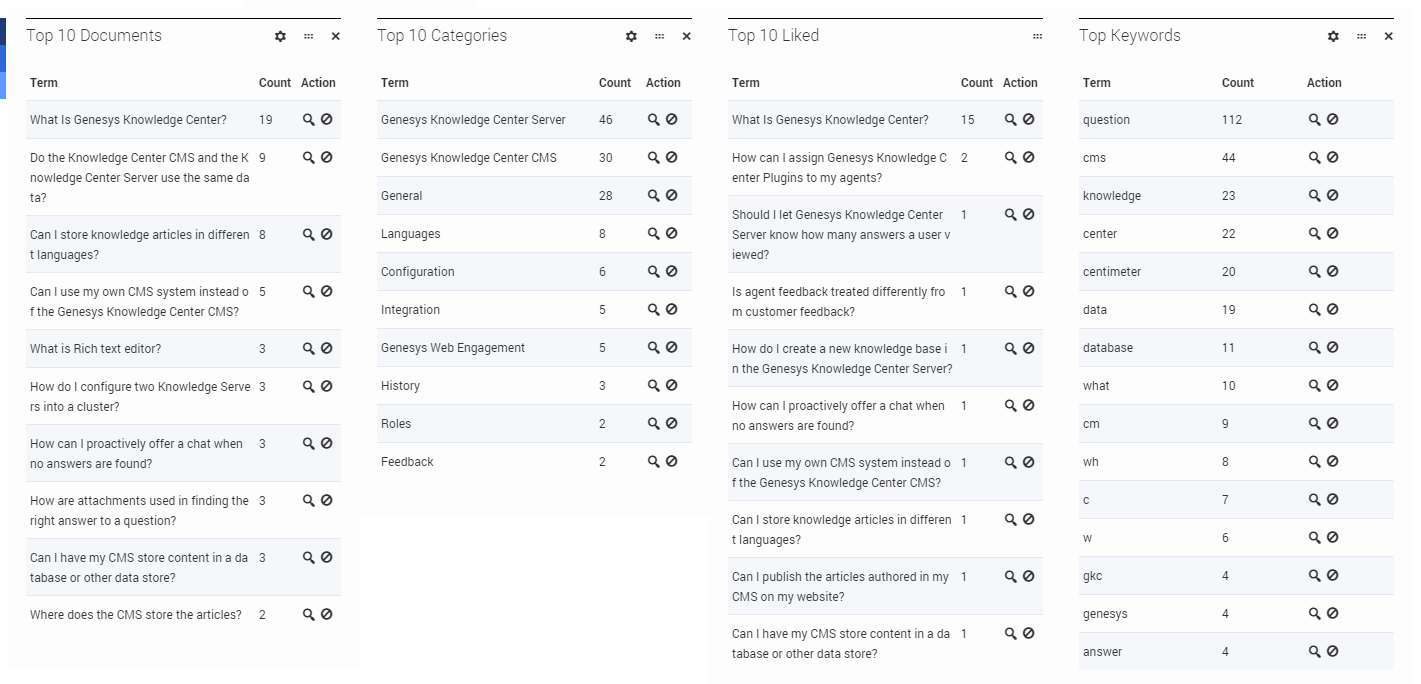Screen dimensions: 1421x684
Task: Search for Genesys Knowledge Center Server category
Action: click(653, 119)
